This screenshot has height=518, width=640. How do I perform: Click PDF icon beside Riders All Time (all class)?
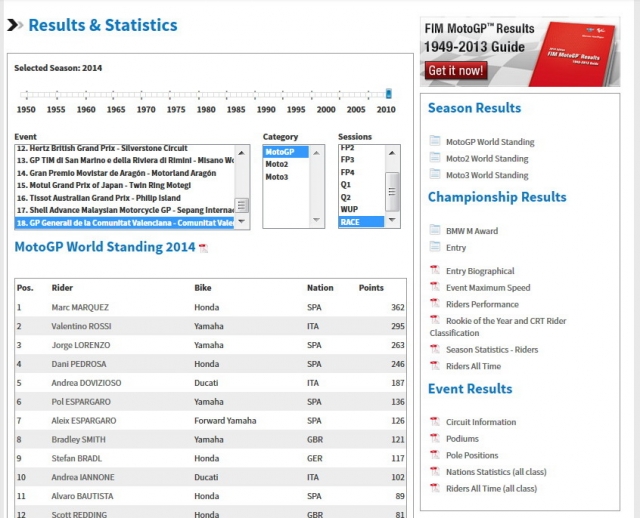[435, 488]
